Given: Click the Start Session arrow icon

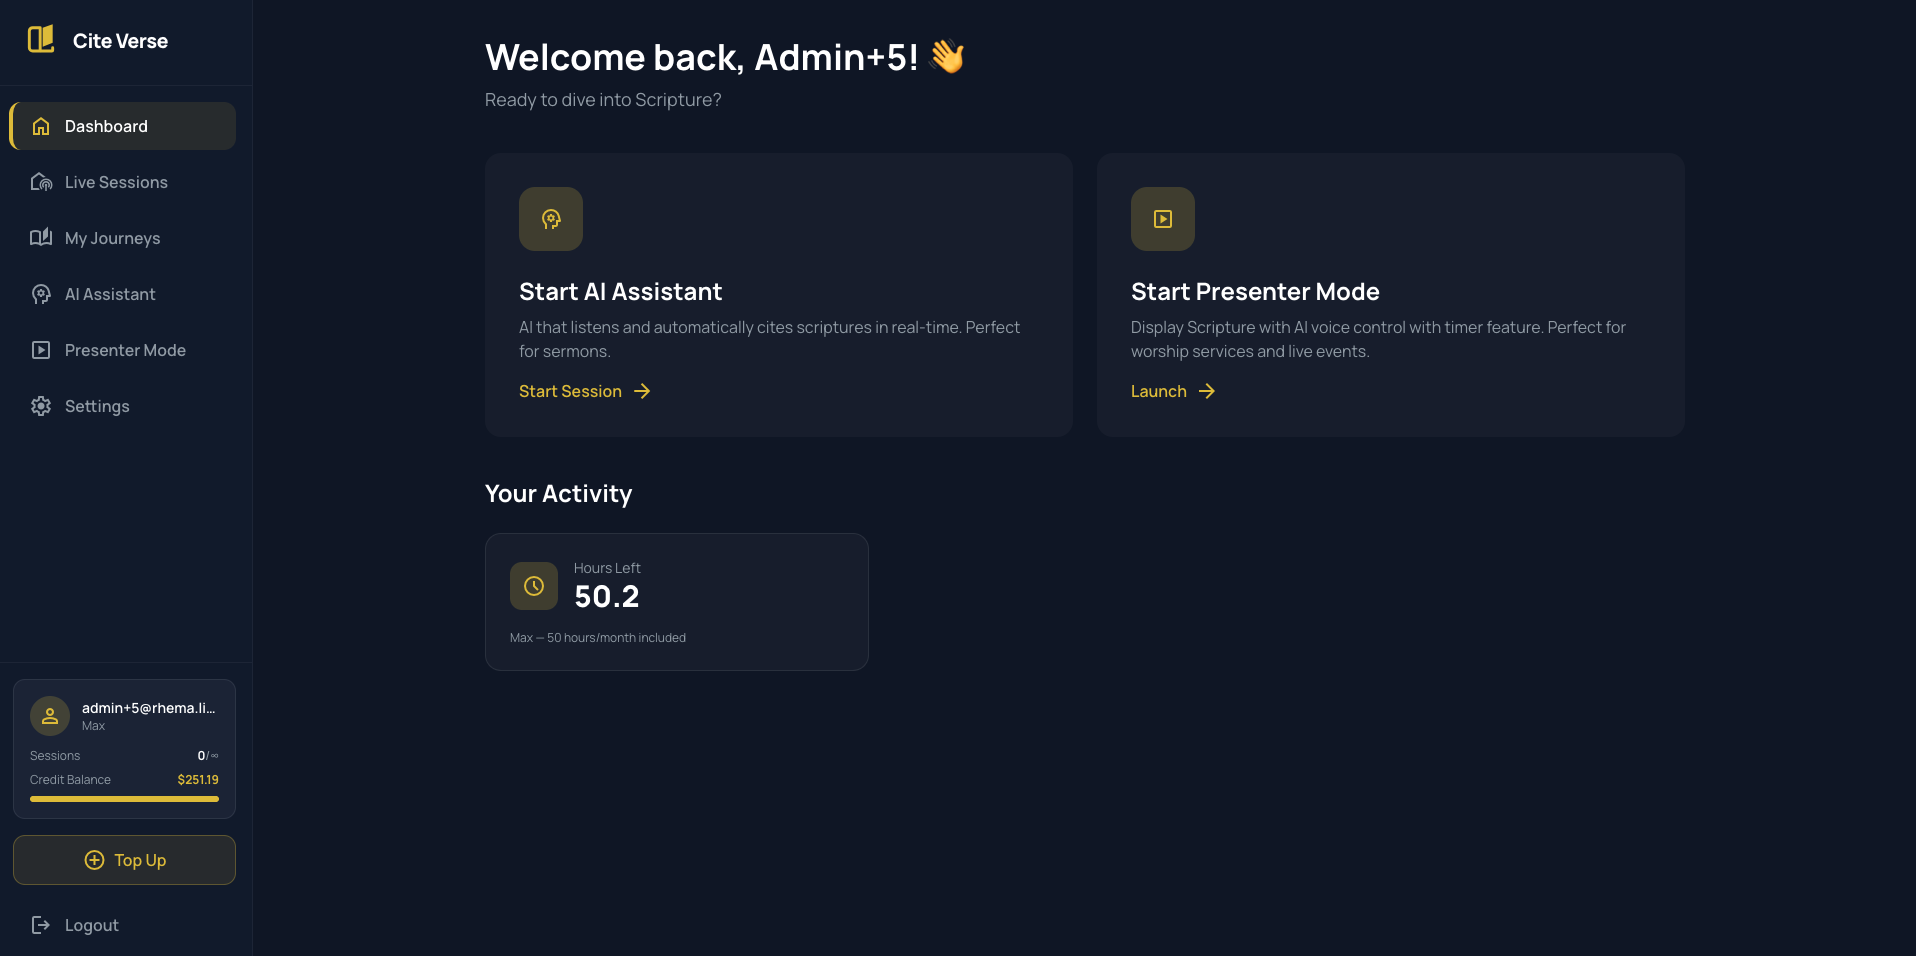Looking at the screenshot, I should pyautogui.click(x=642, y=391).
